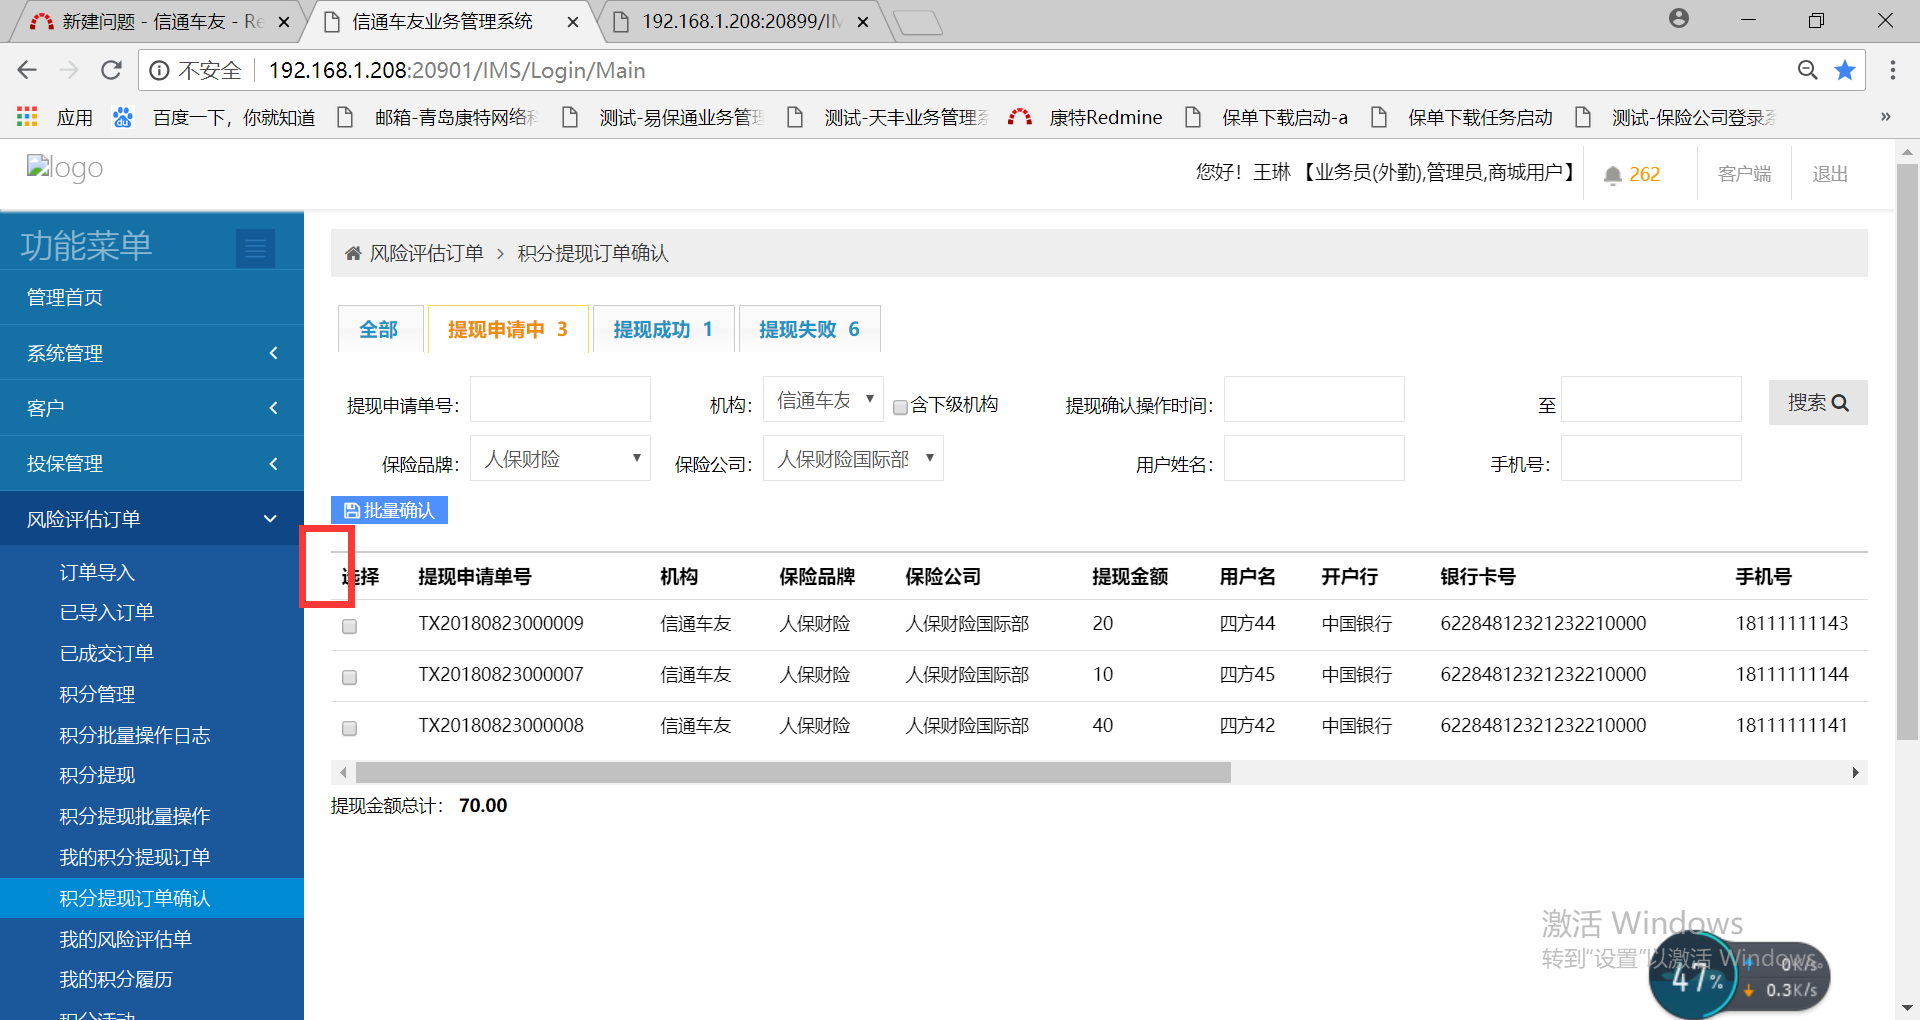
Task: Reload the page with browser refresh icon
Action: (x=111, y=70)
